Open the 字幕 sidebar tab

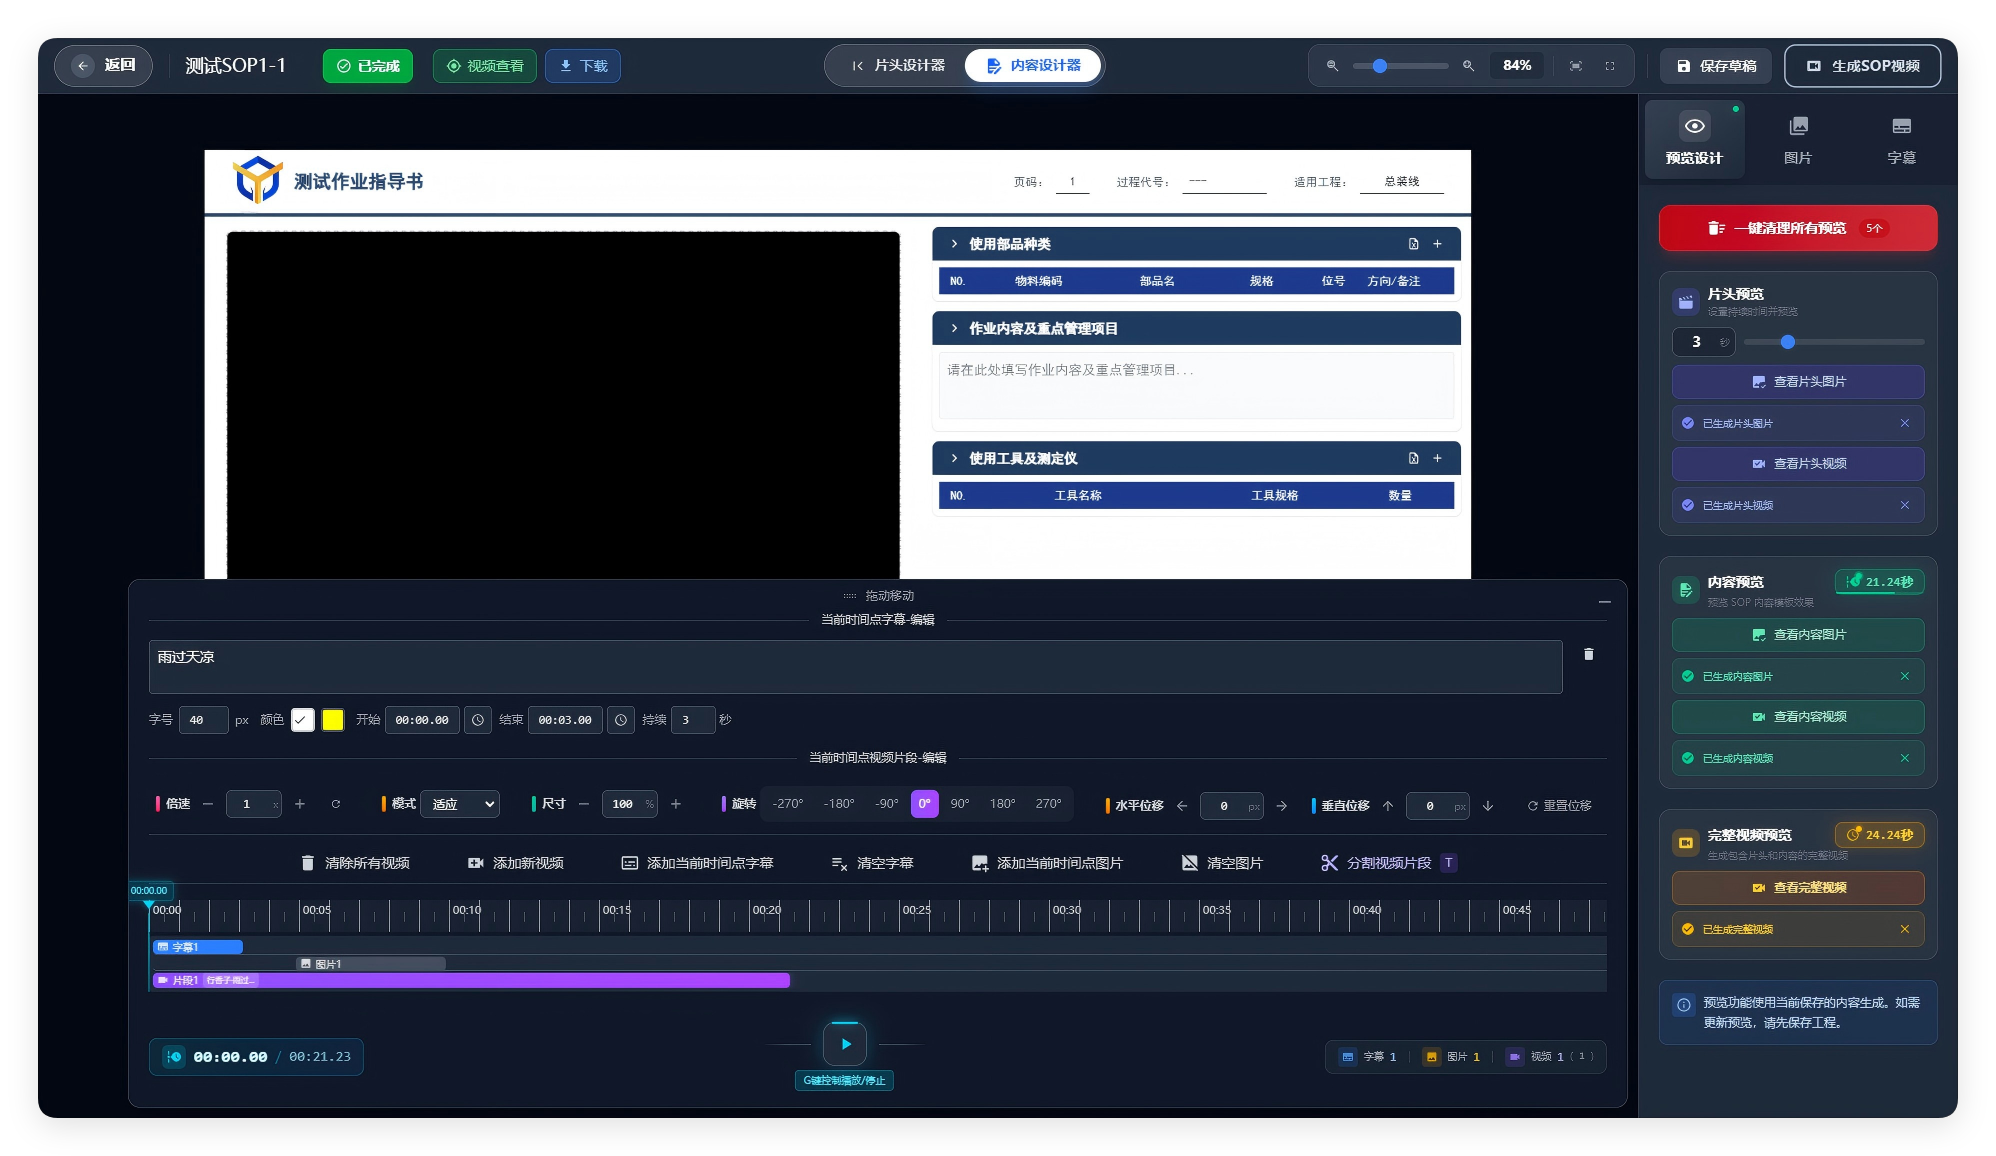pos(1901,139)
